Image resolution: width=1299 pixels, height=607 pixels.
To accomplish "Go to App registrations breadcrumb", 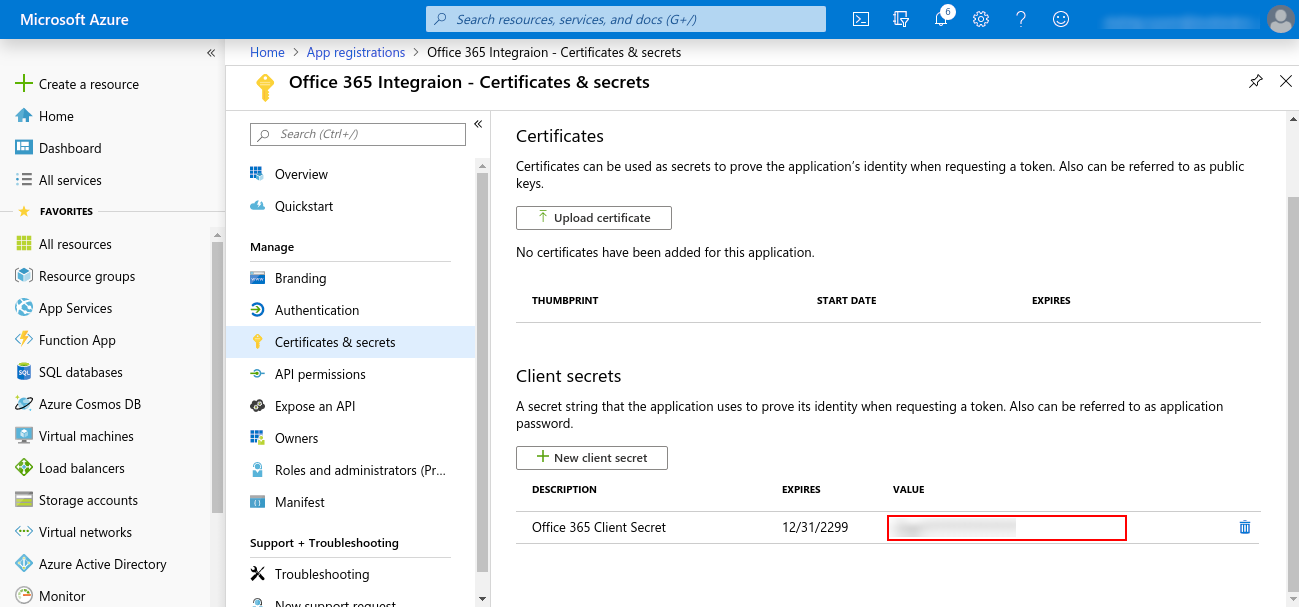I will (x=355, y=52).
